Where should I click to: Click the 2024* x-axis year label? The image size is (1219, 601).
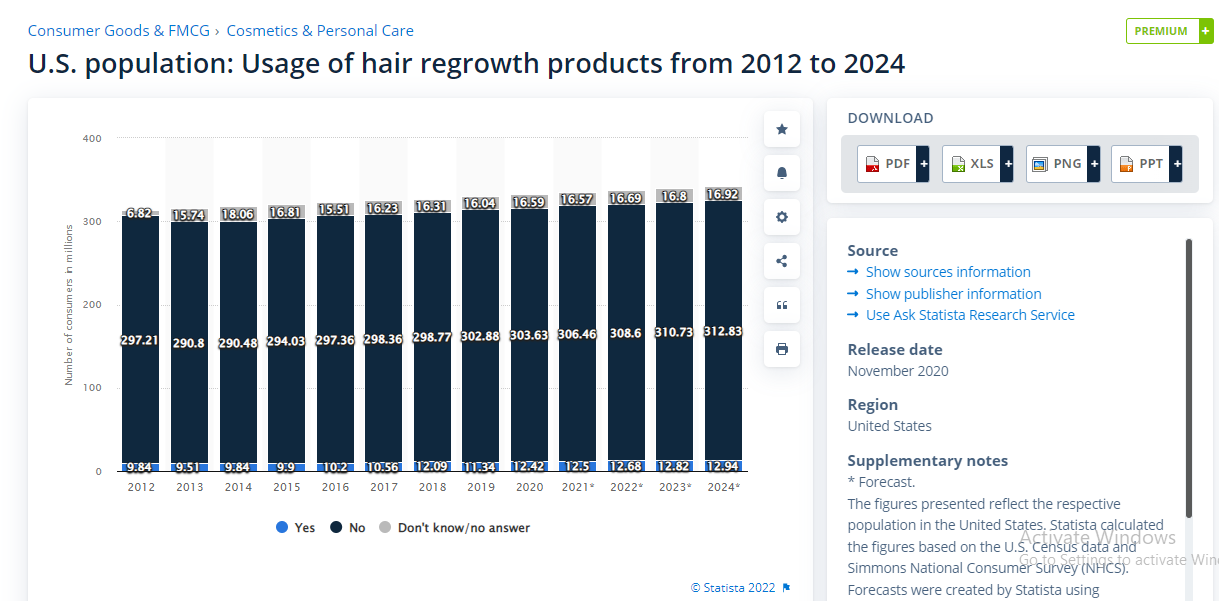(x=724, y=487)
